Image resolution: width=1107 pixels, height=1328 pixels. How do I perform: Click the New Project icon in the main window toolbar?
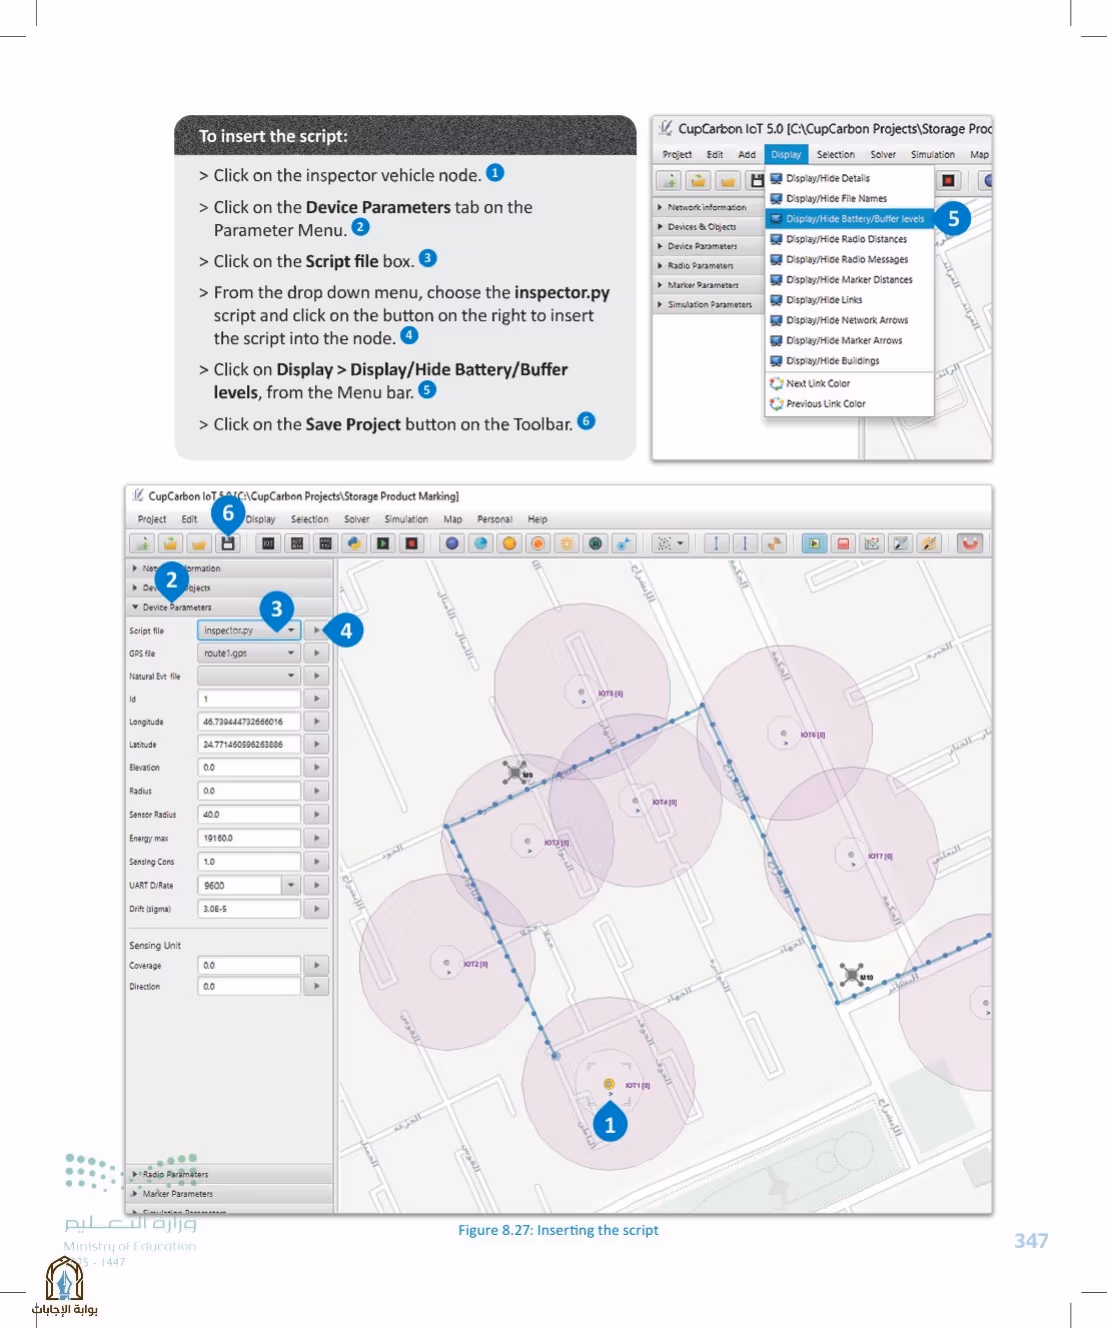tap(142, 543)
